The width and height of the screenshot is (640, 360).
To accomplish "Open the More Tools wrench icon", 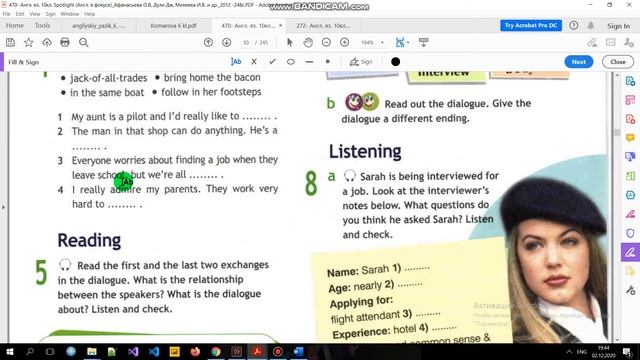I will click(x=630, y=290).
